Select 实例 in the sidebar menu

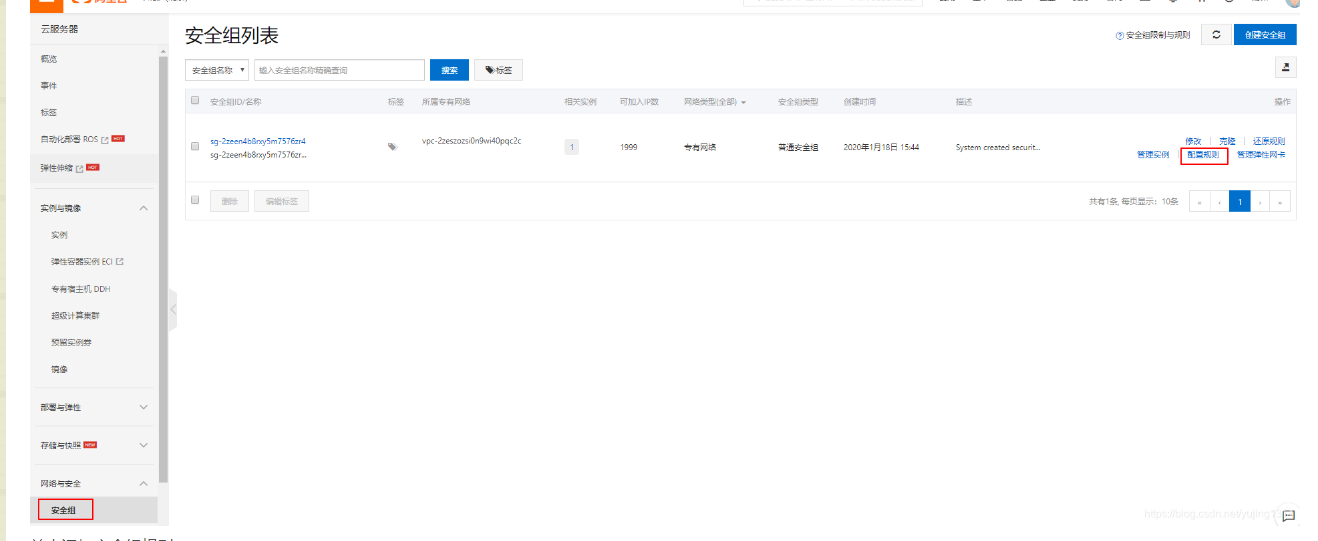tap(60, 235)
